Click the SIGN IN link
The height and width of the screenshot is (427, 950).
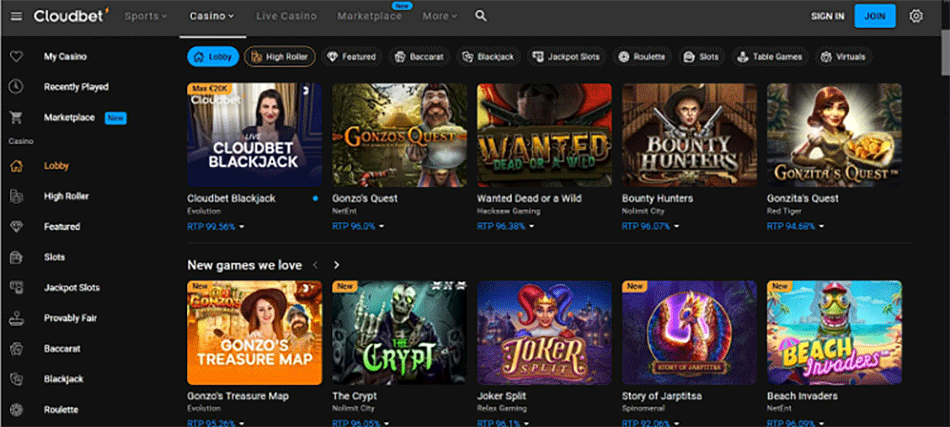827,16
